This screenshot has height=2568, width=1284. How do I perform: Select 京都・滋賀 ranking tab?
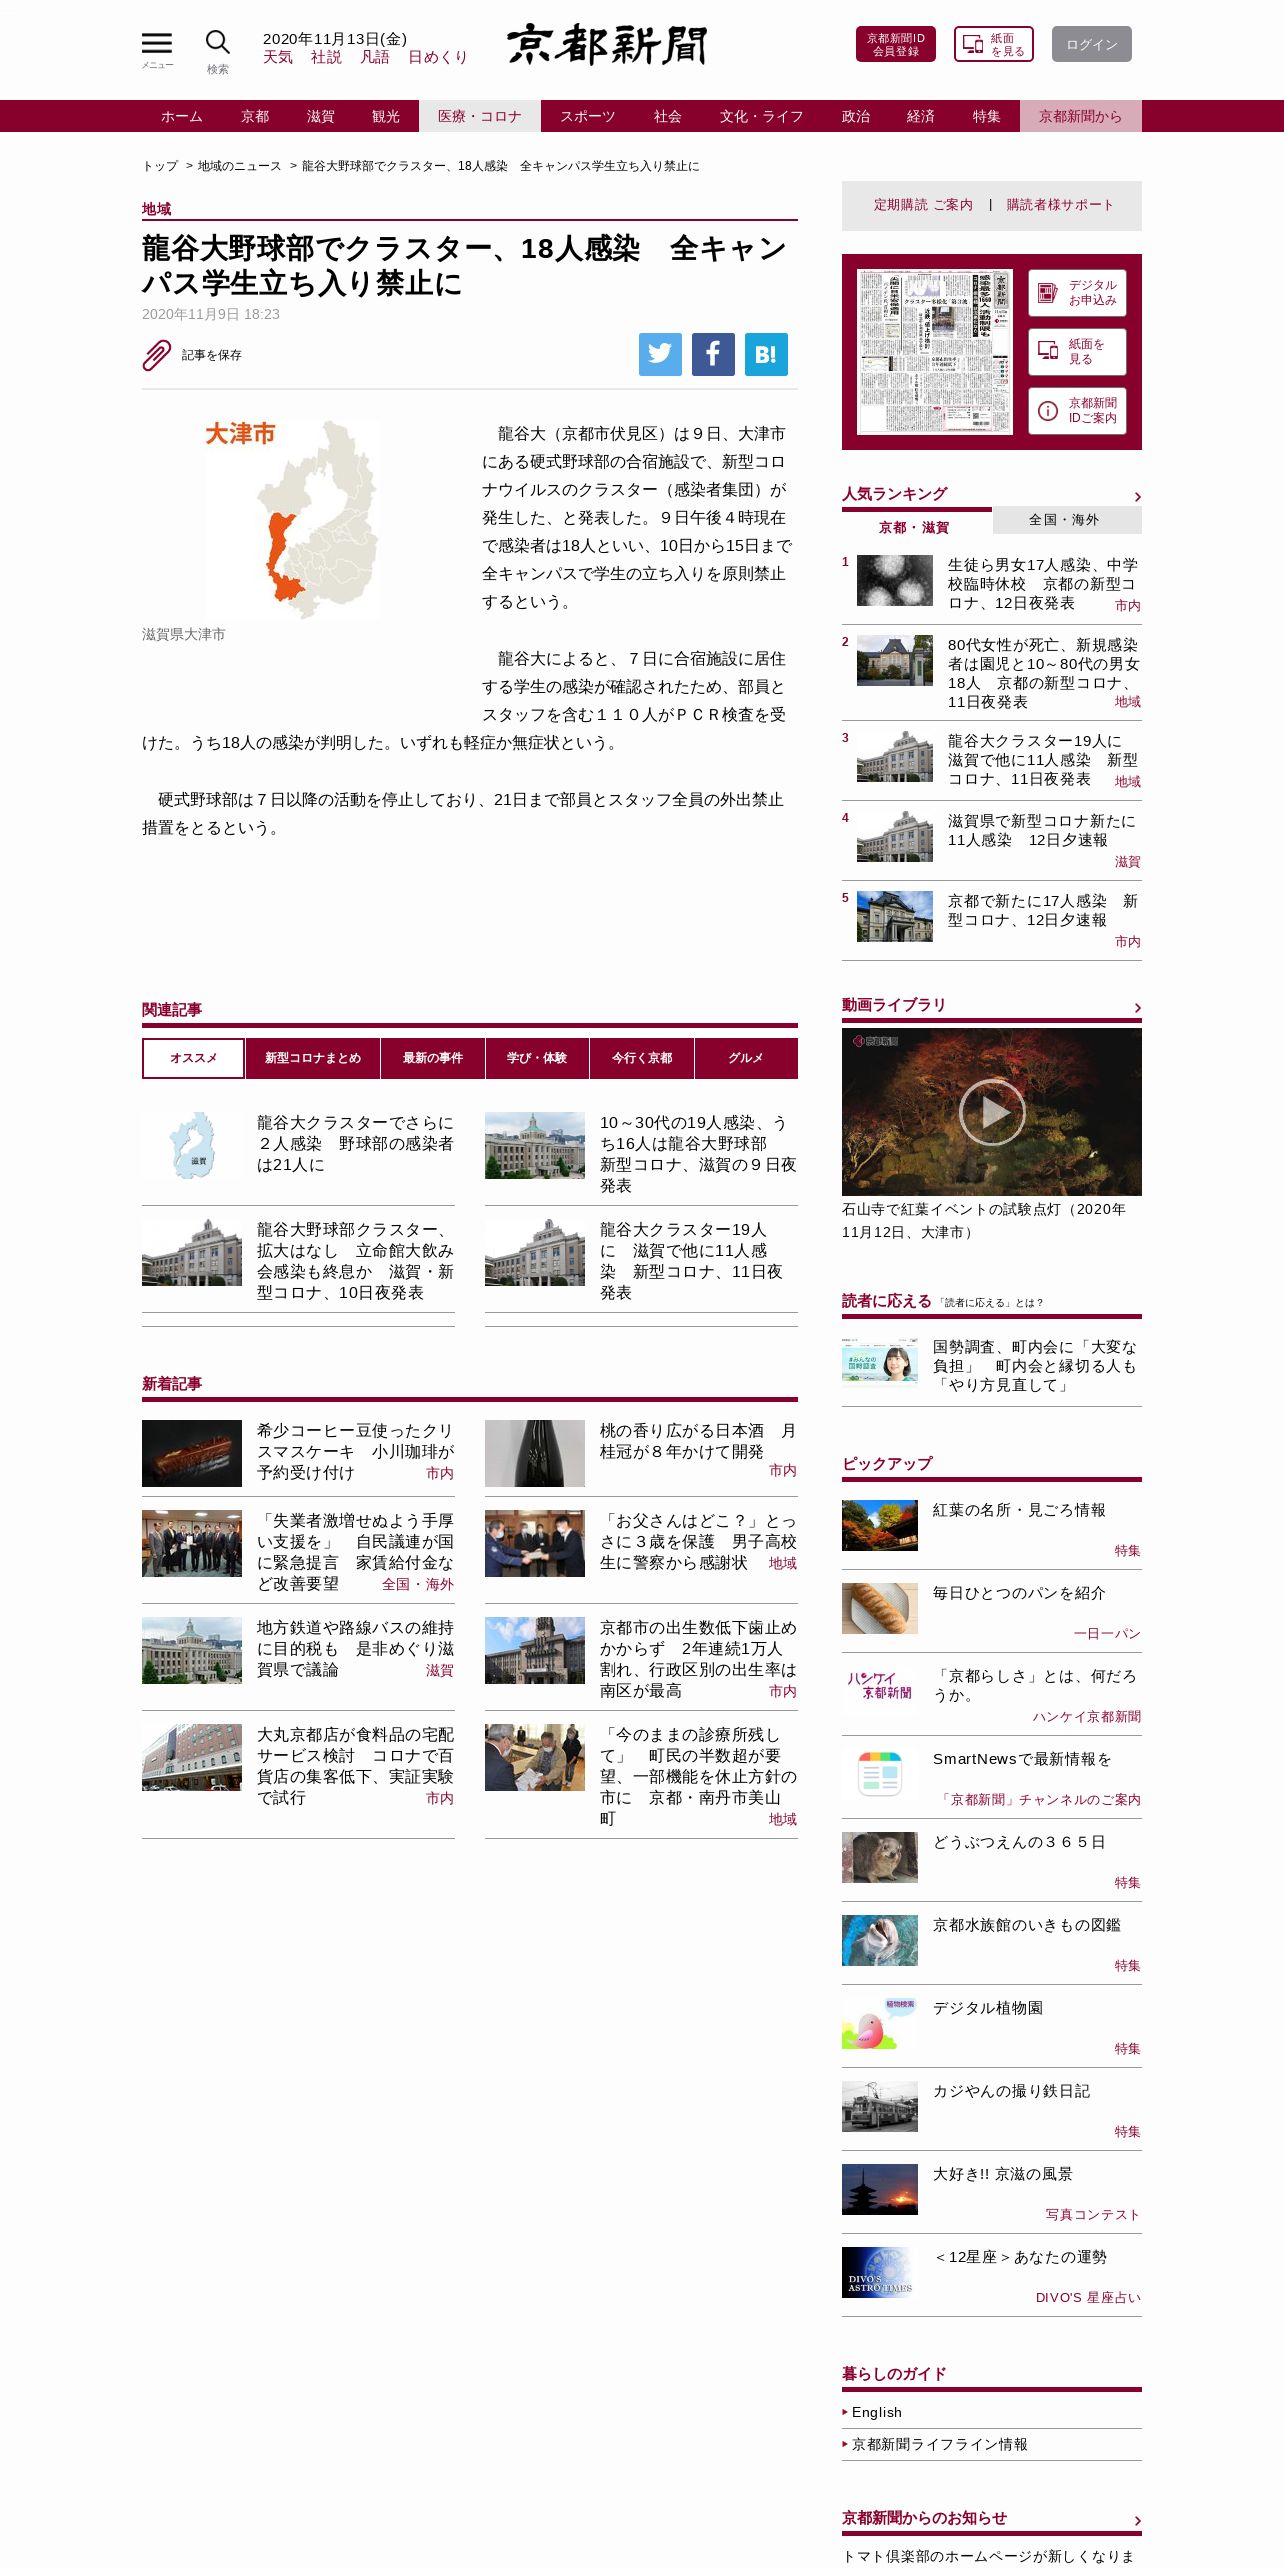914,527
